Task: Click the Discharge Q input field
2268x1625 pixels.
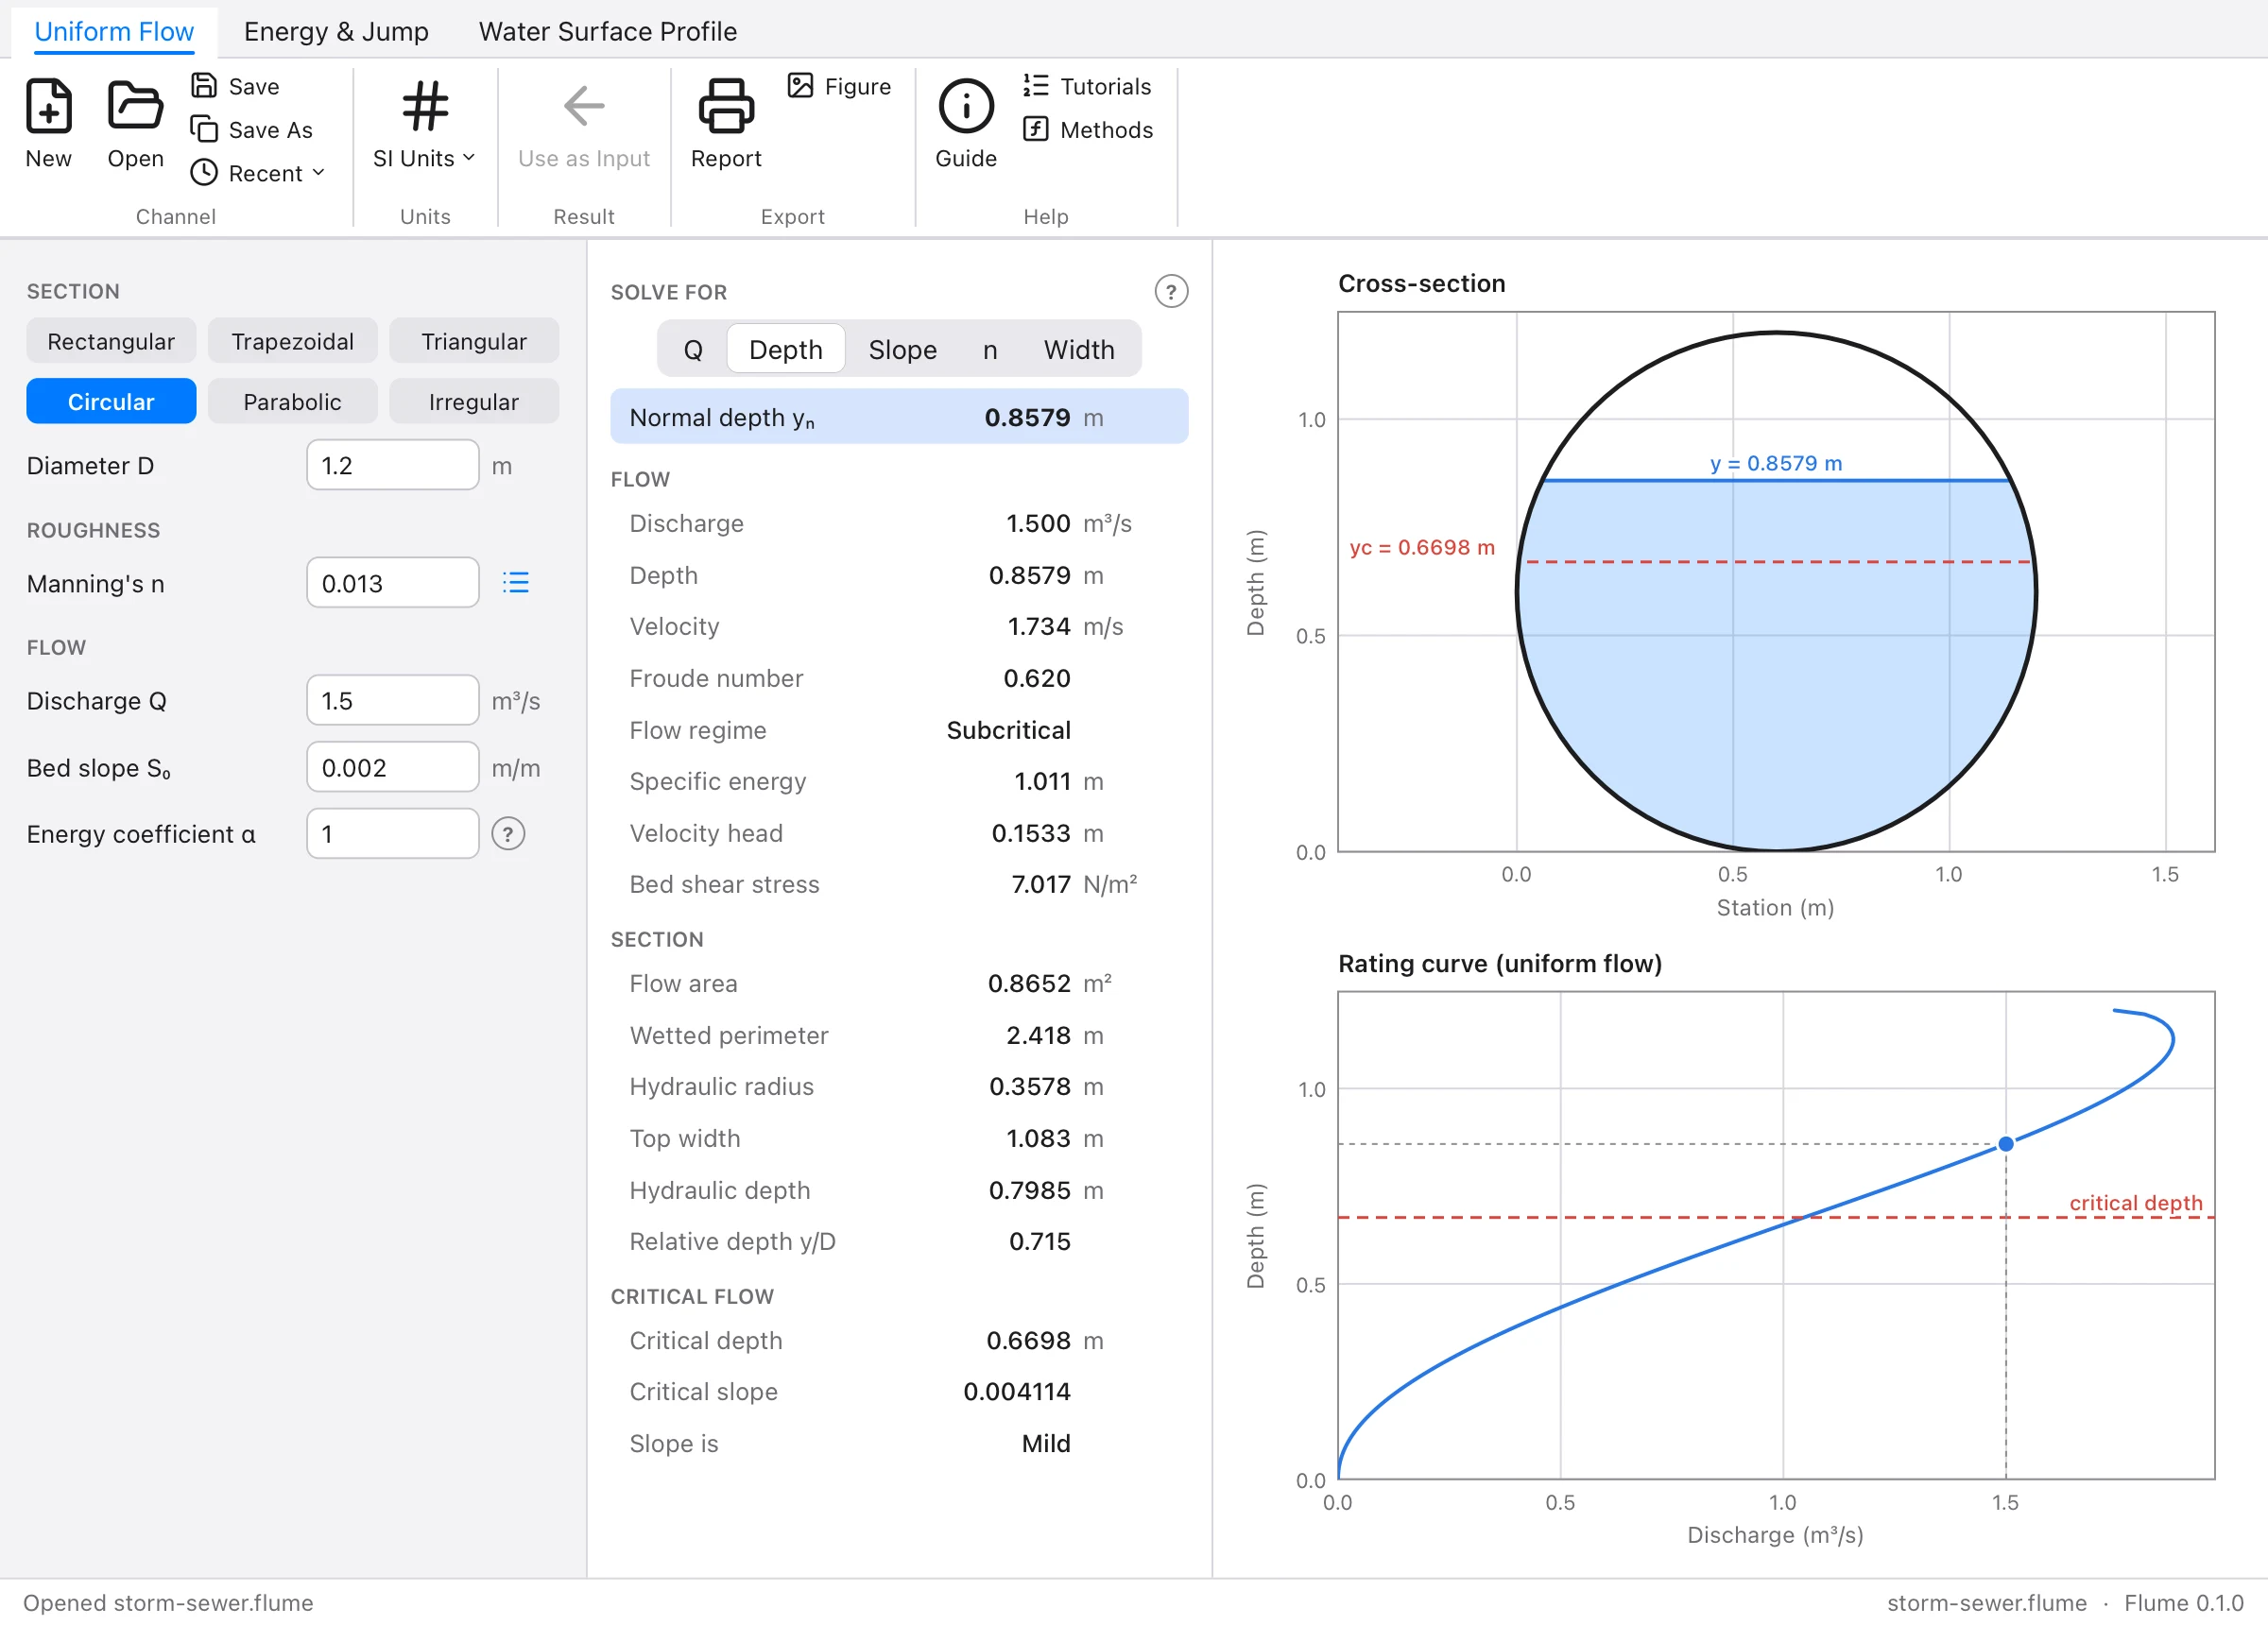Action: [392, 701]
